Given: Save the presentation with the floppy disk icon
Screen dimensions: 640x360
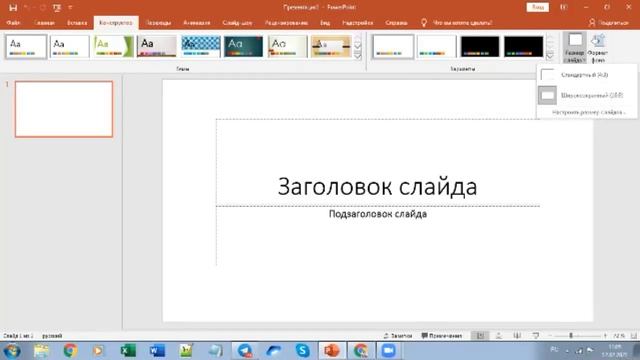Looking at the screenshot, I should 13,7.
